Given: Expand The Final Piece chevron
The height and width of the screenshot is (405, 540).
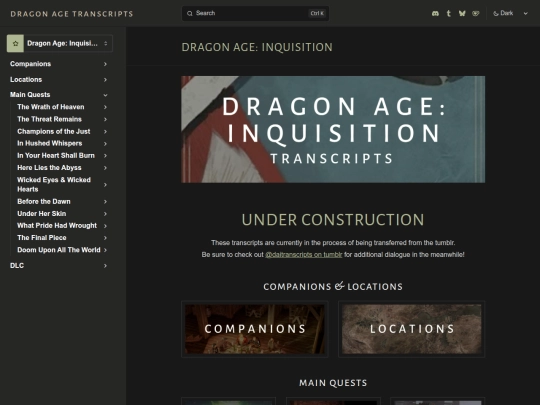Looking at the screenshot, I should (x=105, y=238).
